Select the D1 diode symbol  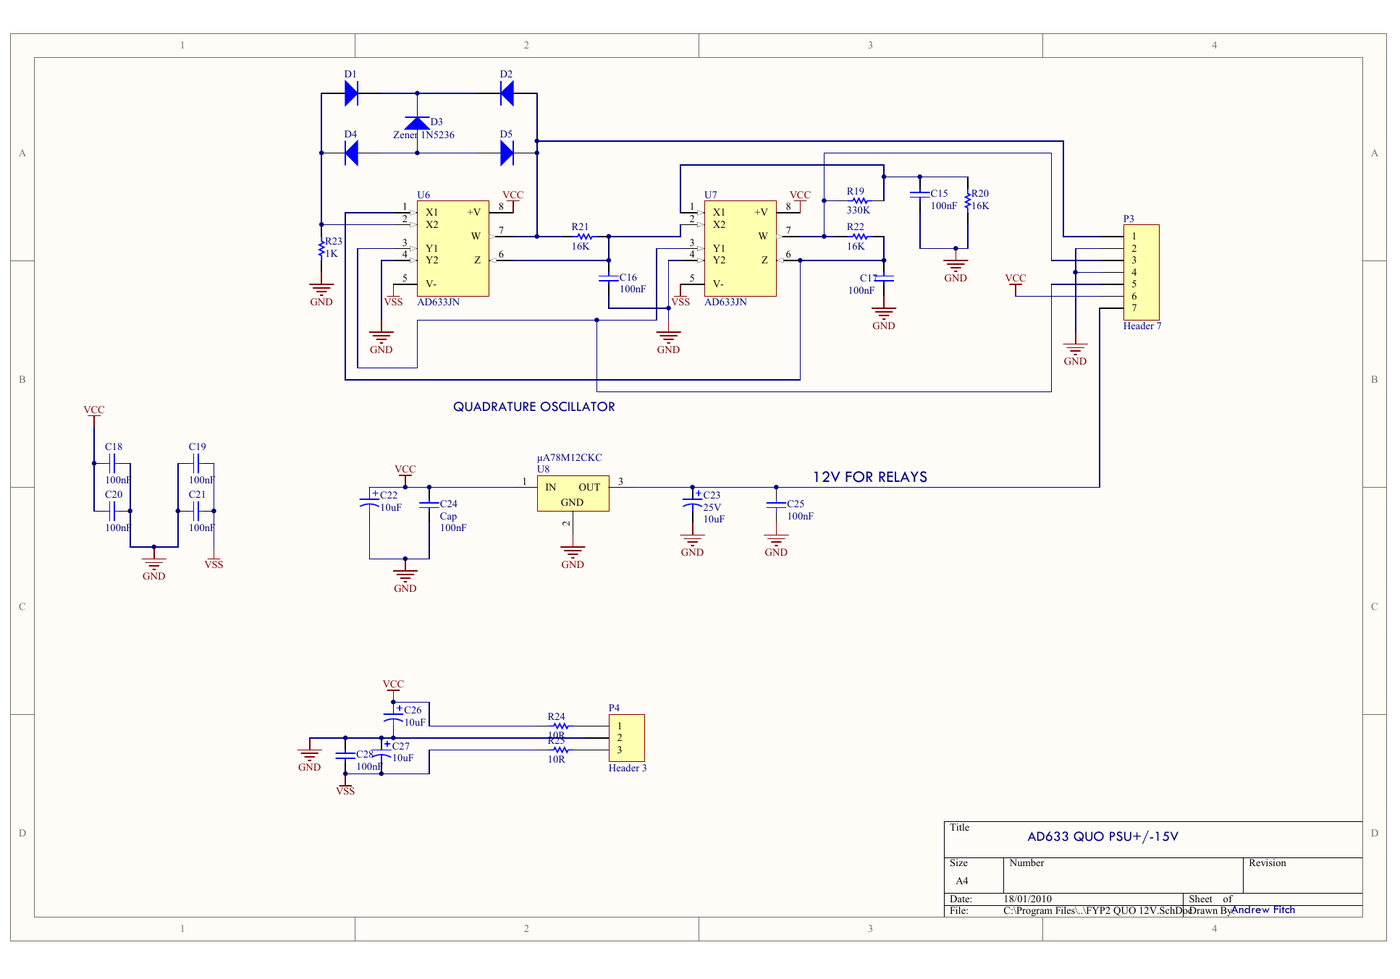click(x=351, y=93)
